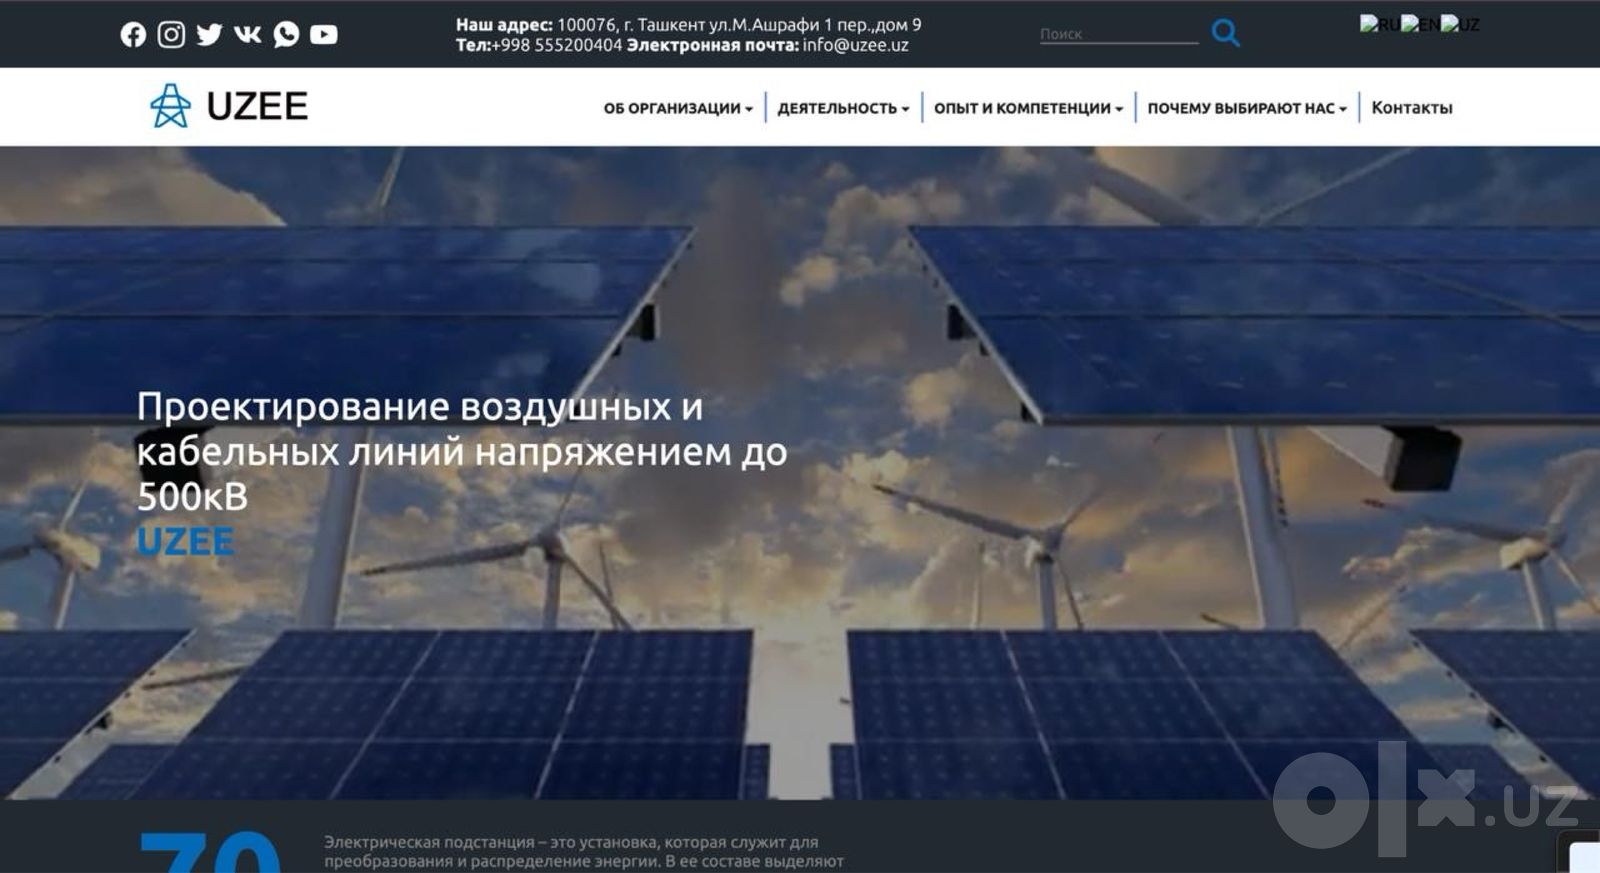Open the YouTube social icon
This screenshot has height=873, width=1600.
[x=324, y=34]
